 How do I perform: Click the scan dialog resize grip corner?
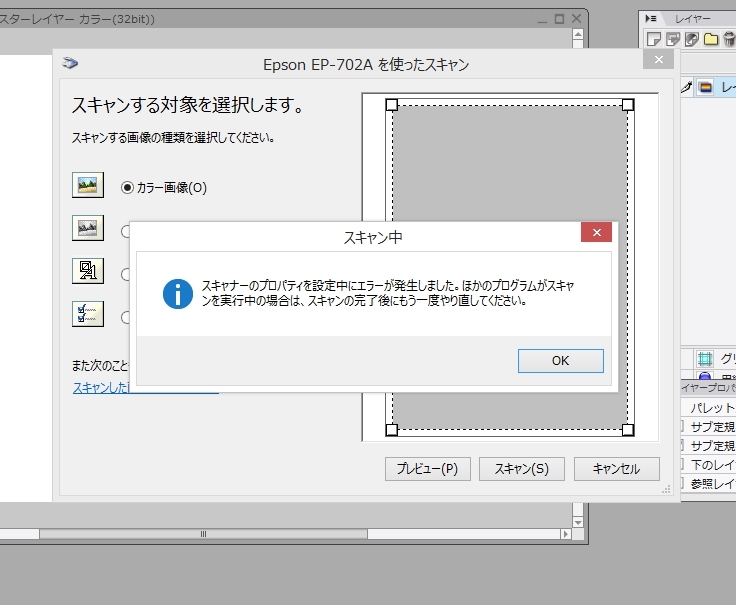point(666,490)
